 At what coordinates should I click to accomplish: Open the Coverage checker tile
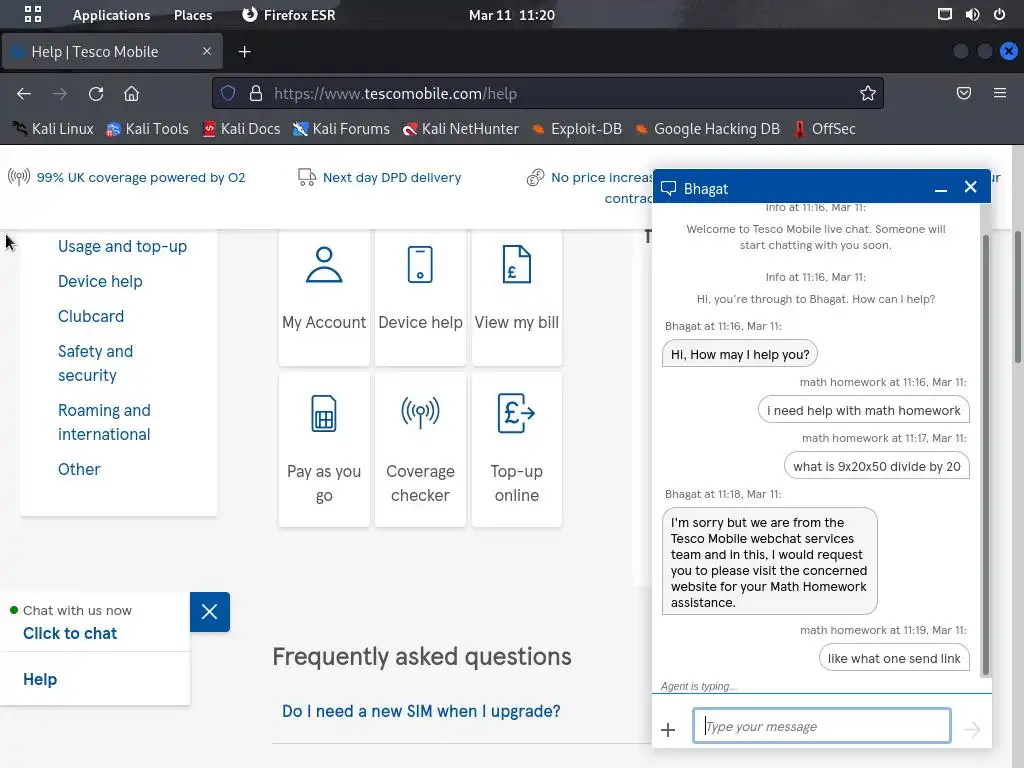click(420, 449)
